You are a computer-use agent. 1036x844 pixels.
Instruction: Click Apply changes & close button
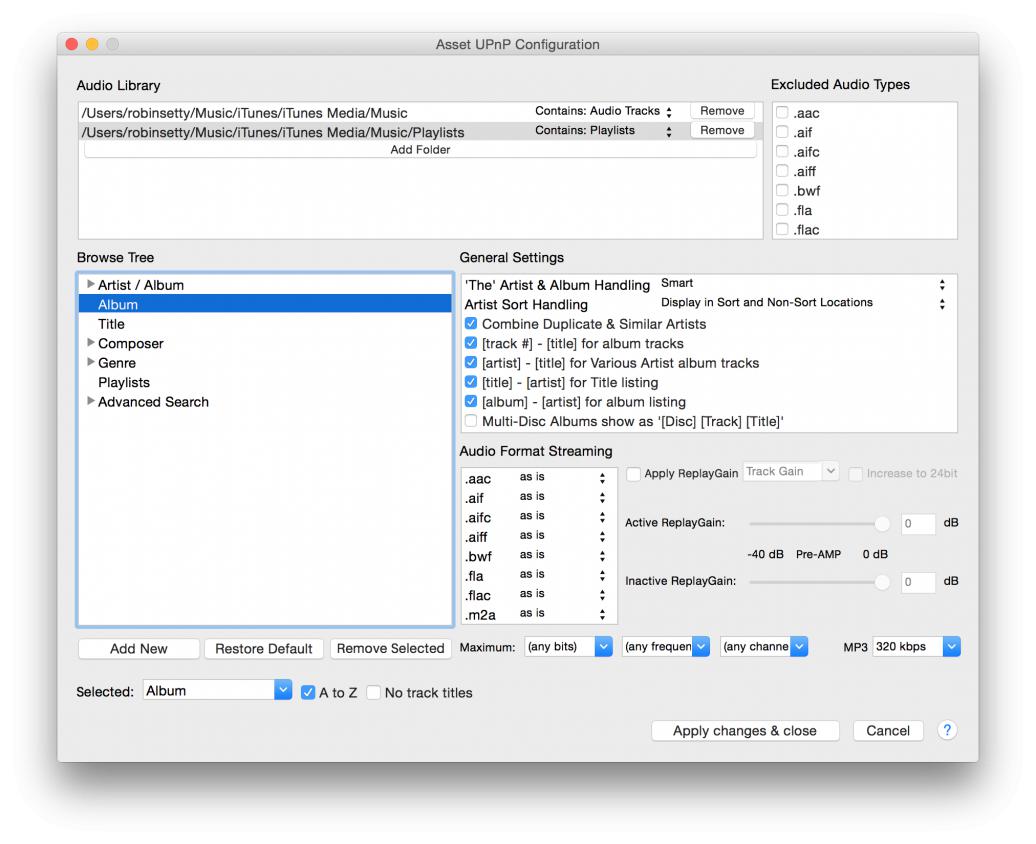pyautogui.click(x=744, y=731)
